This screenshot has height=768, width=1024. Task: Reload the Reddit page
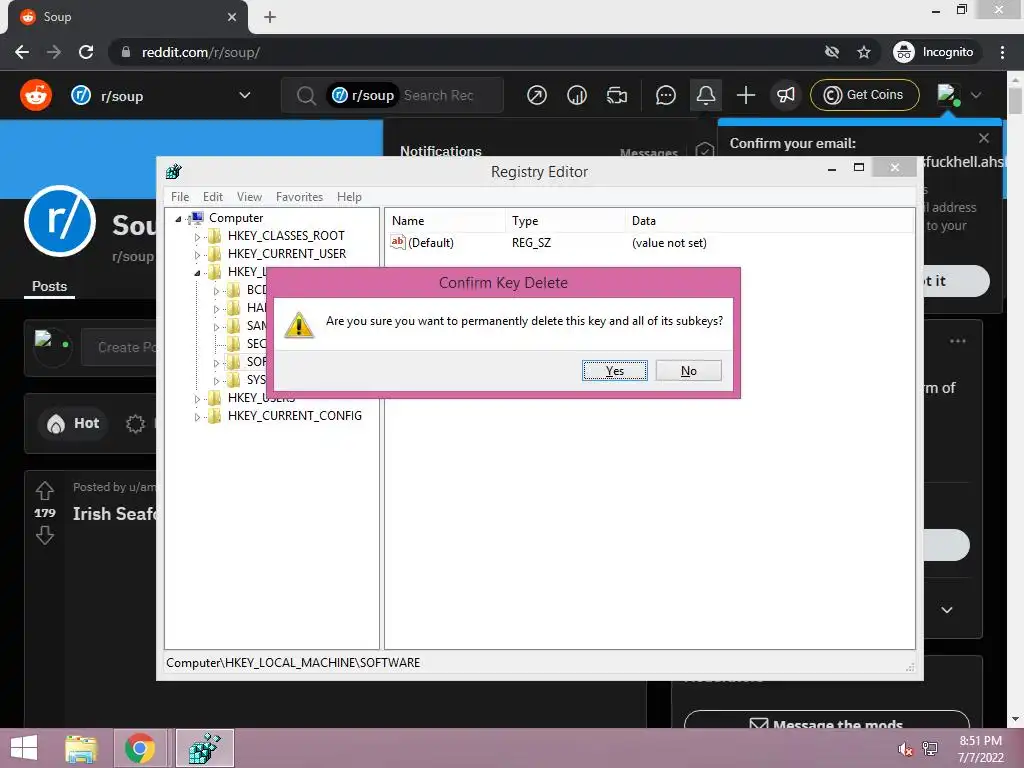tap(86, 52)
